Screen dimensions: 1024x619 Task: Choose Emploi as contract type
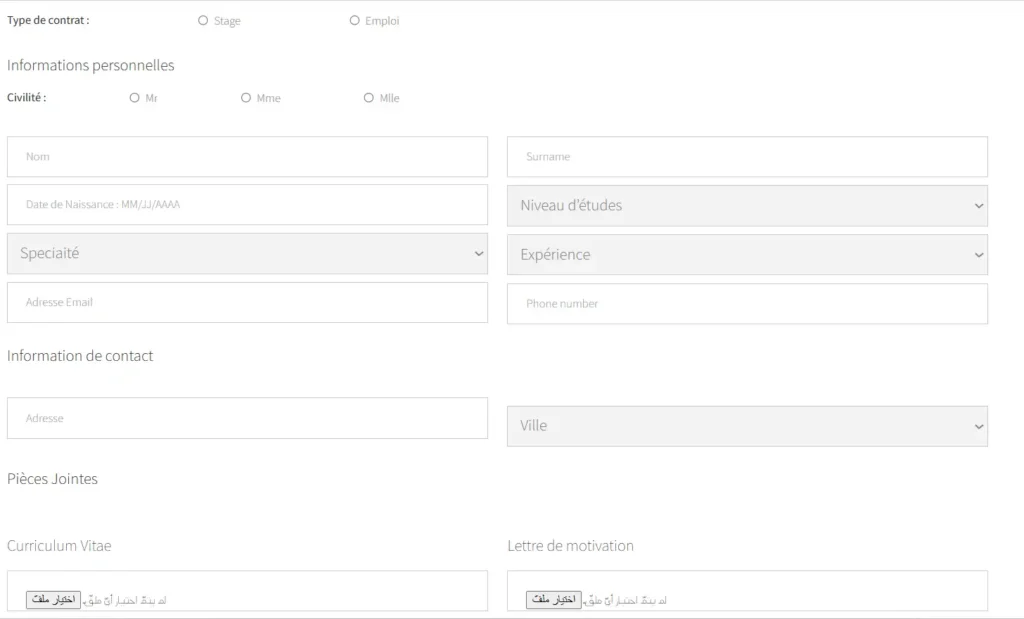coord(355,21)
